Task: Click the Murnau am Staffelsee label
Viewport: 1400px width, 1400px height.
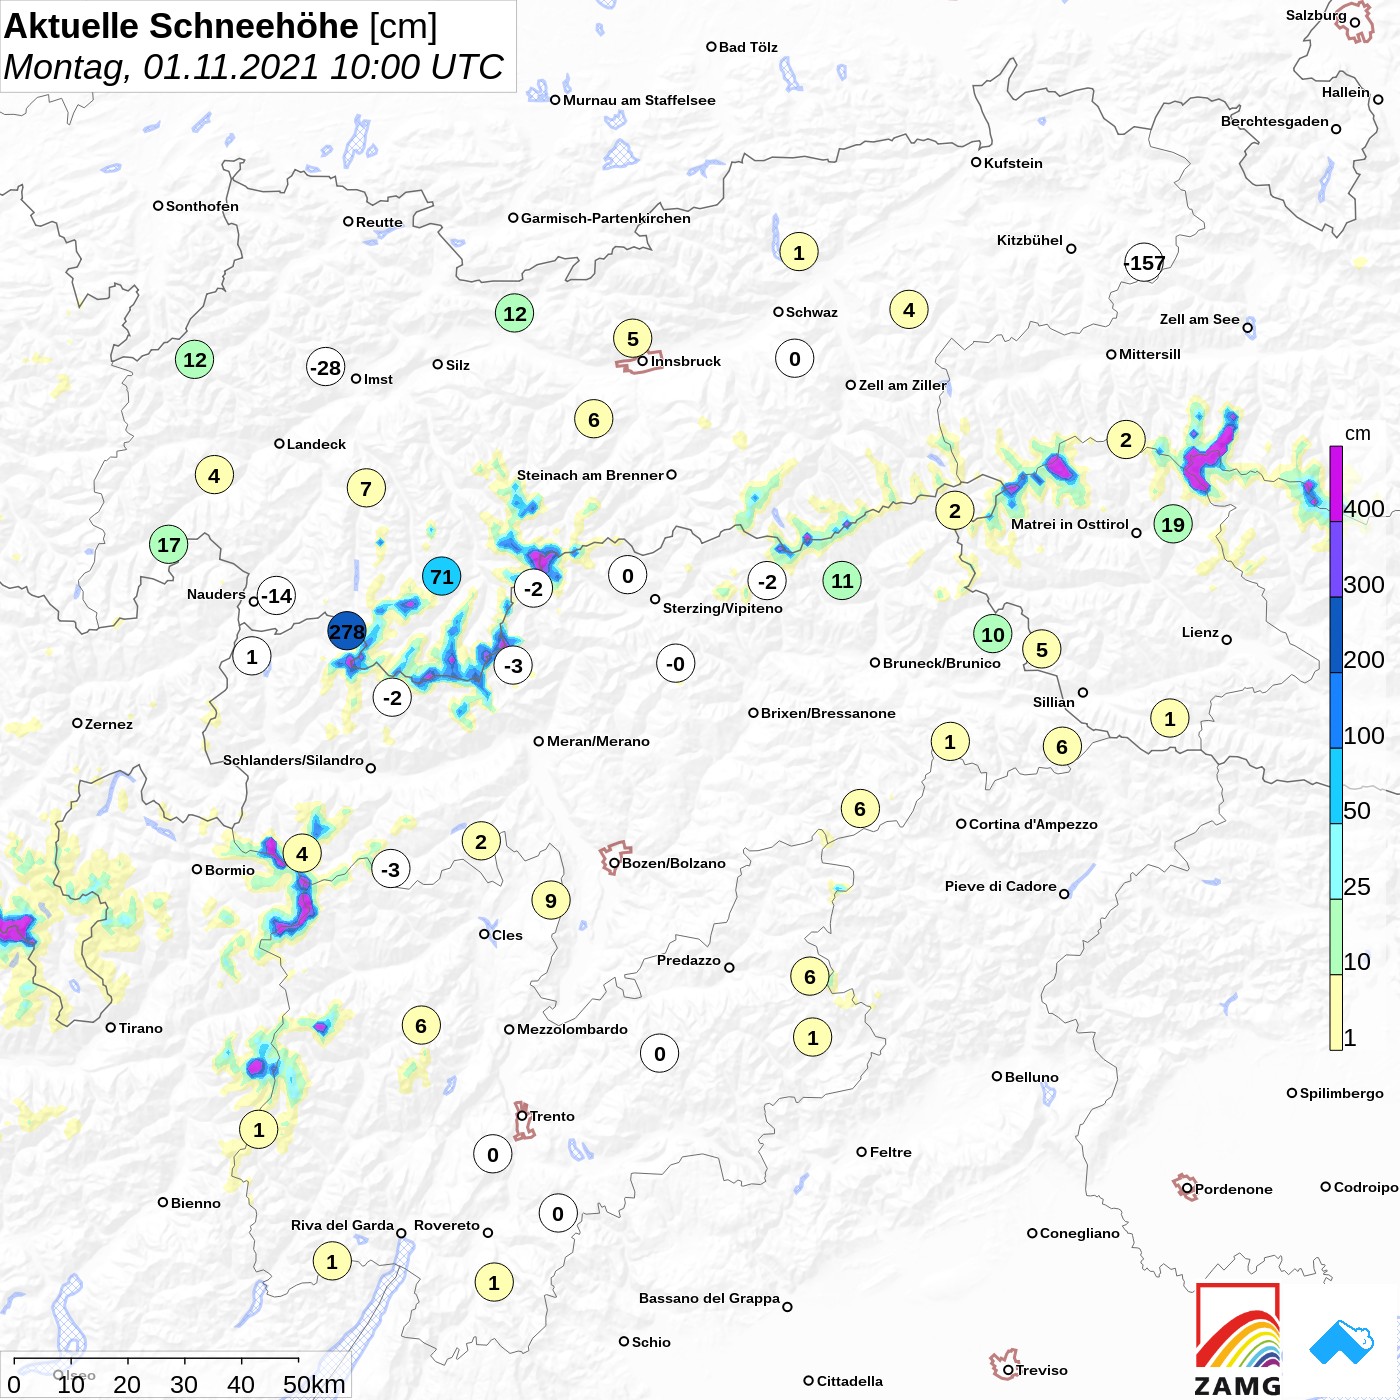Action: 639,100
